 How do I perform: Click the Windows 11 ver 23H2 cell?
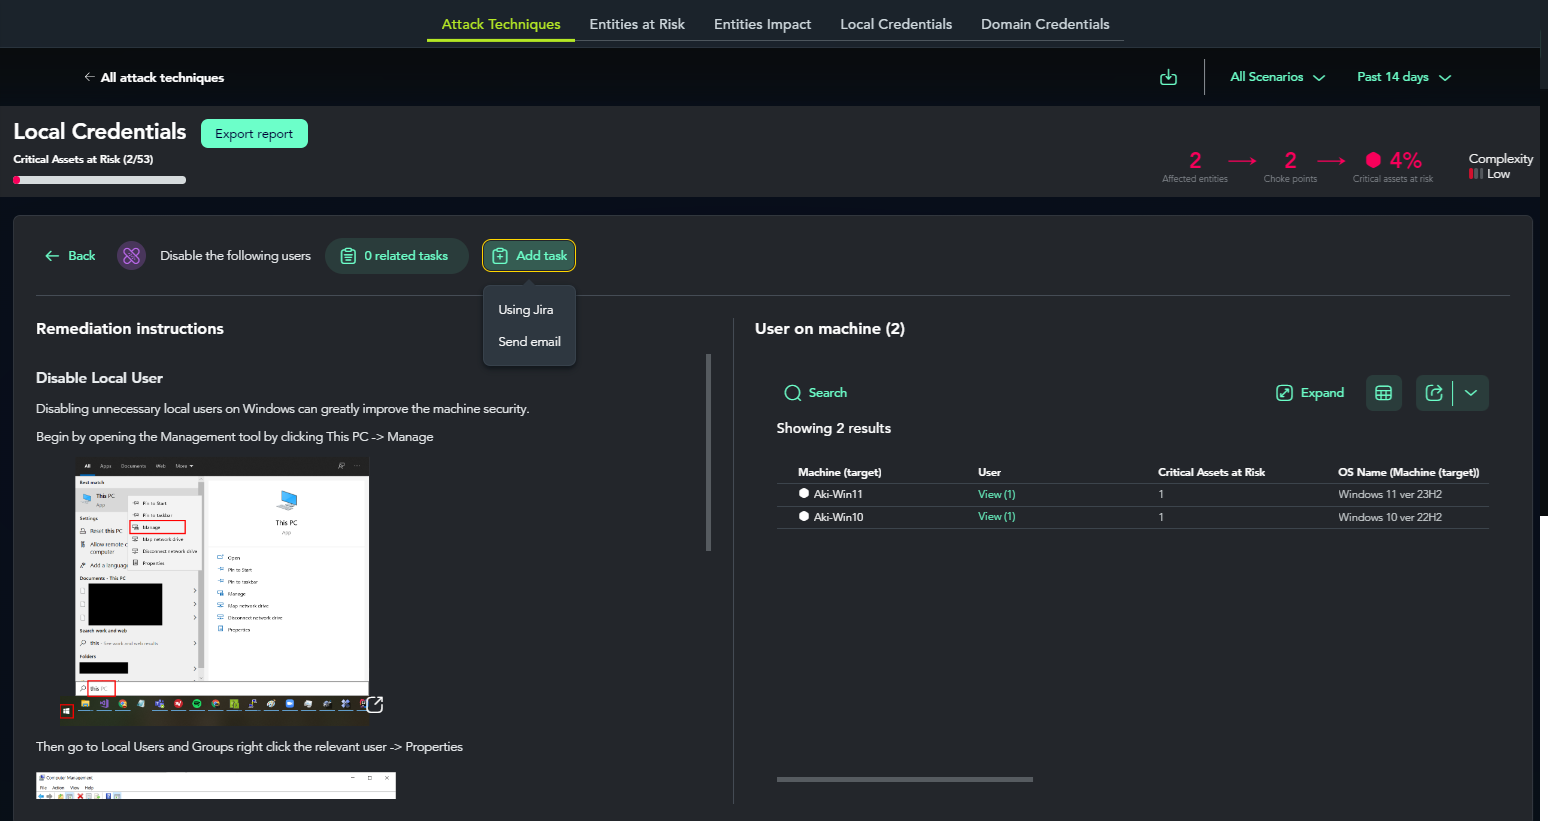tap(1390, 494)
